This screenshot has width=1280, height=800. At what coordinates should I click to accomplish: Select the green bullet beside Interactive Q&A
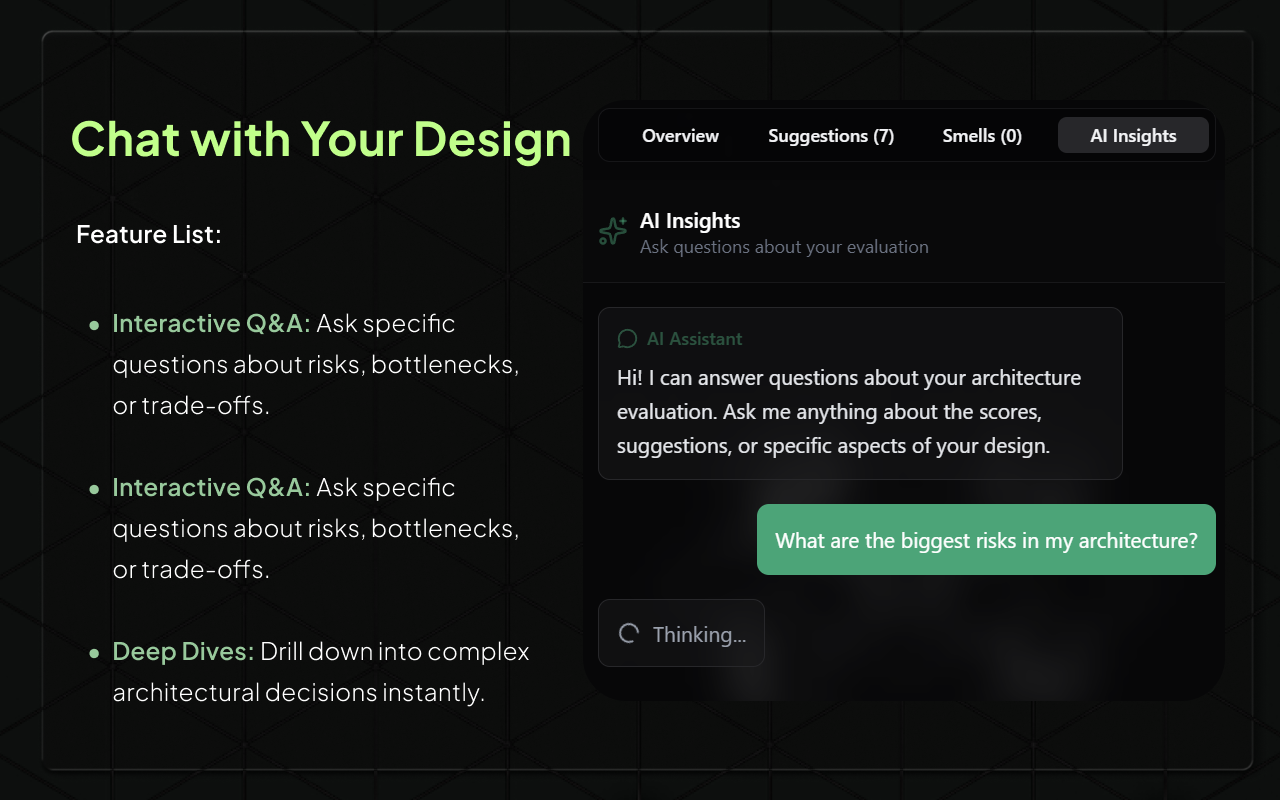coord(95,324)
